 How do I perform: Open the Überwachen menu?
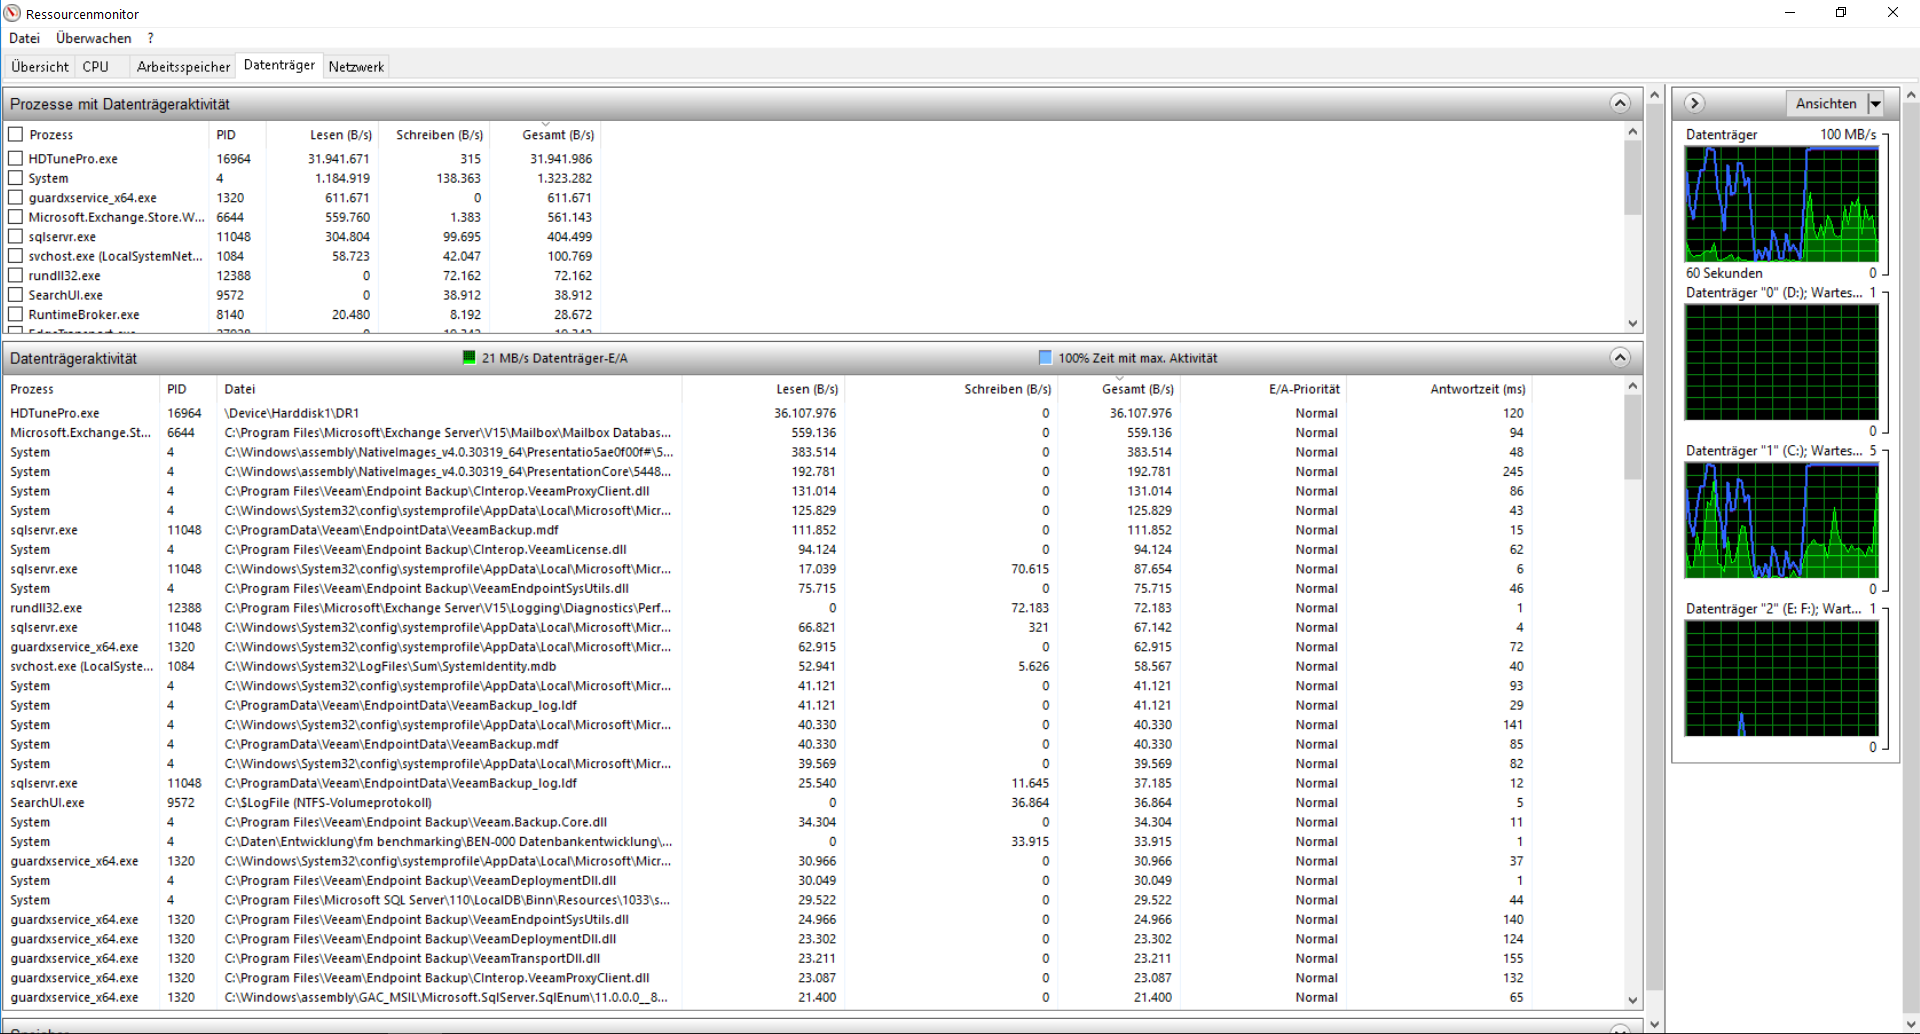[x=93, y=38]
